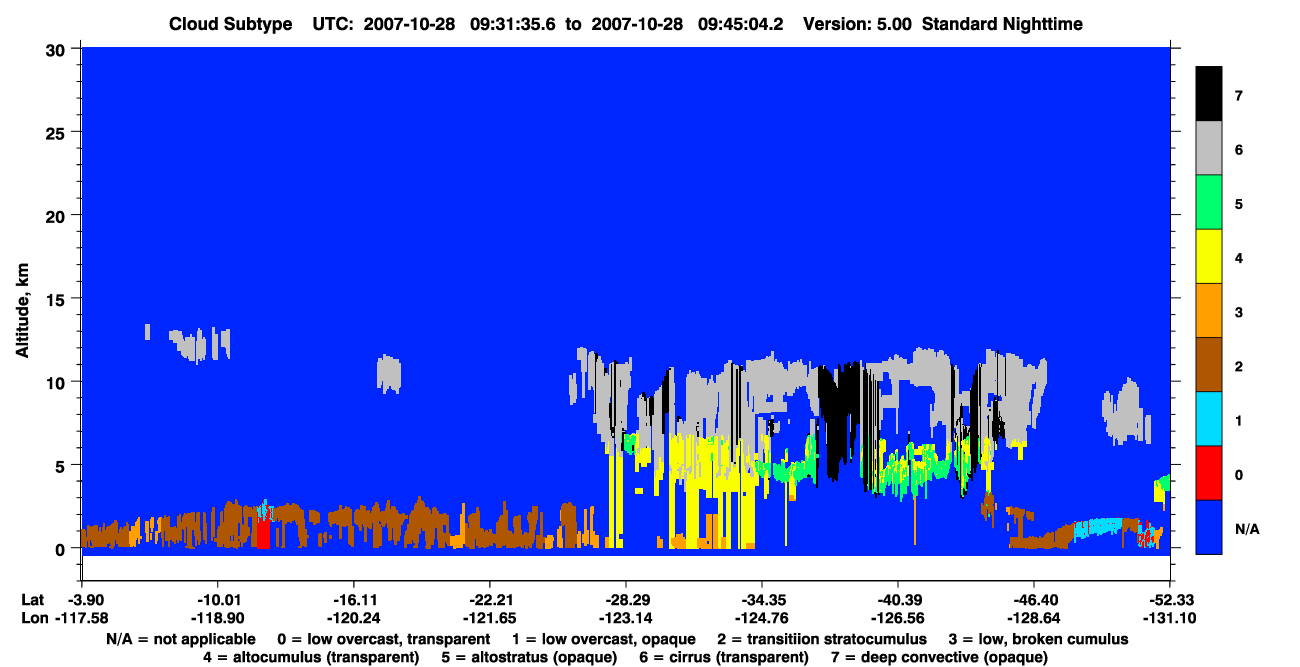The width and height of the screenshot is (1300, 667).
Task: Click 'Version: 5.00' in the title
Action: (859, 23)
